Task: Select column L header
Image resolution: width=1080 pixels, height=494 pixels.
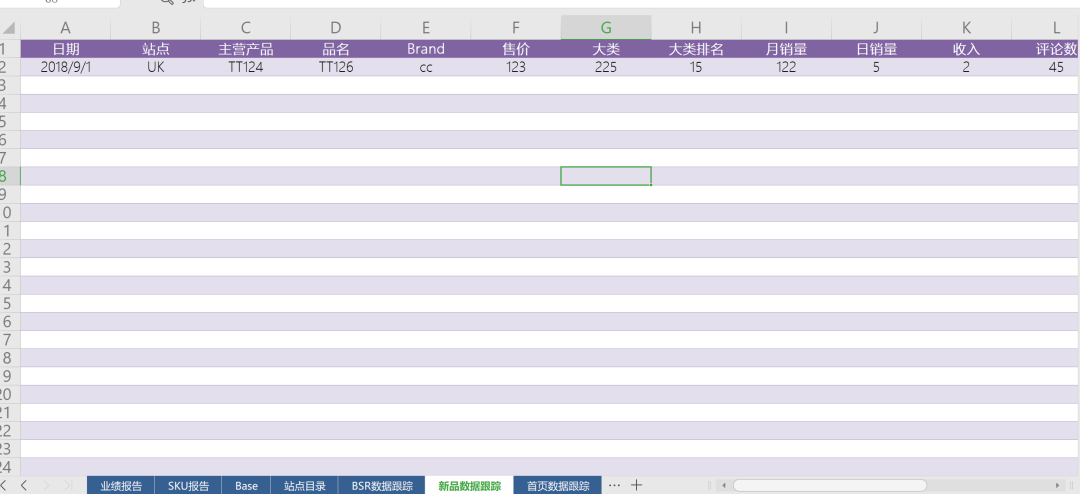Action: click(1046, 28)
